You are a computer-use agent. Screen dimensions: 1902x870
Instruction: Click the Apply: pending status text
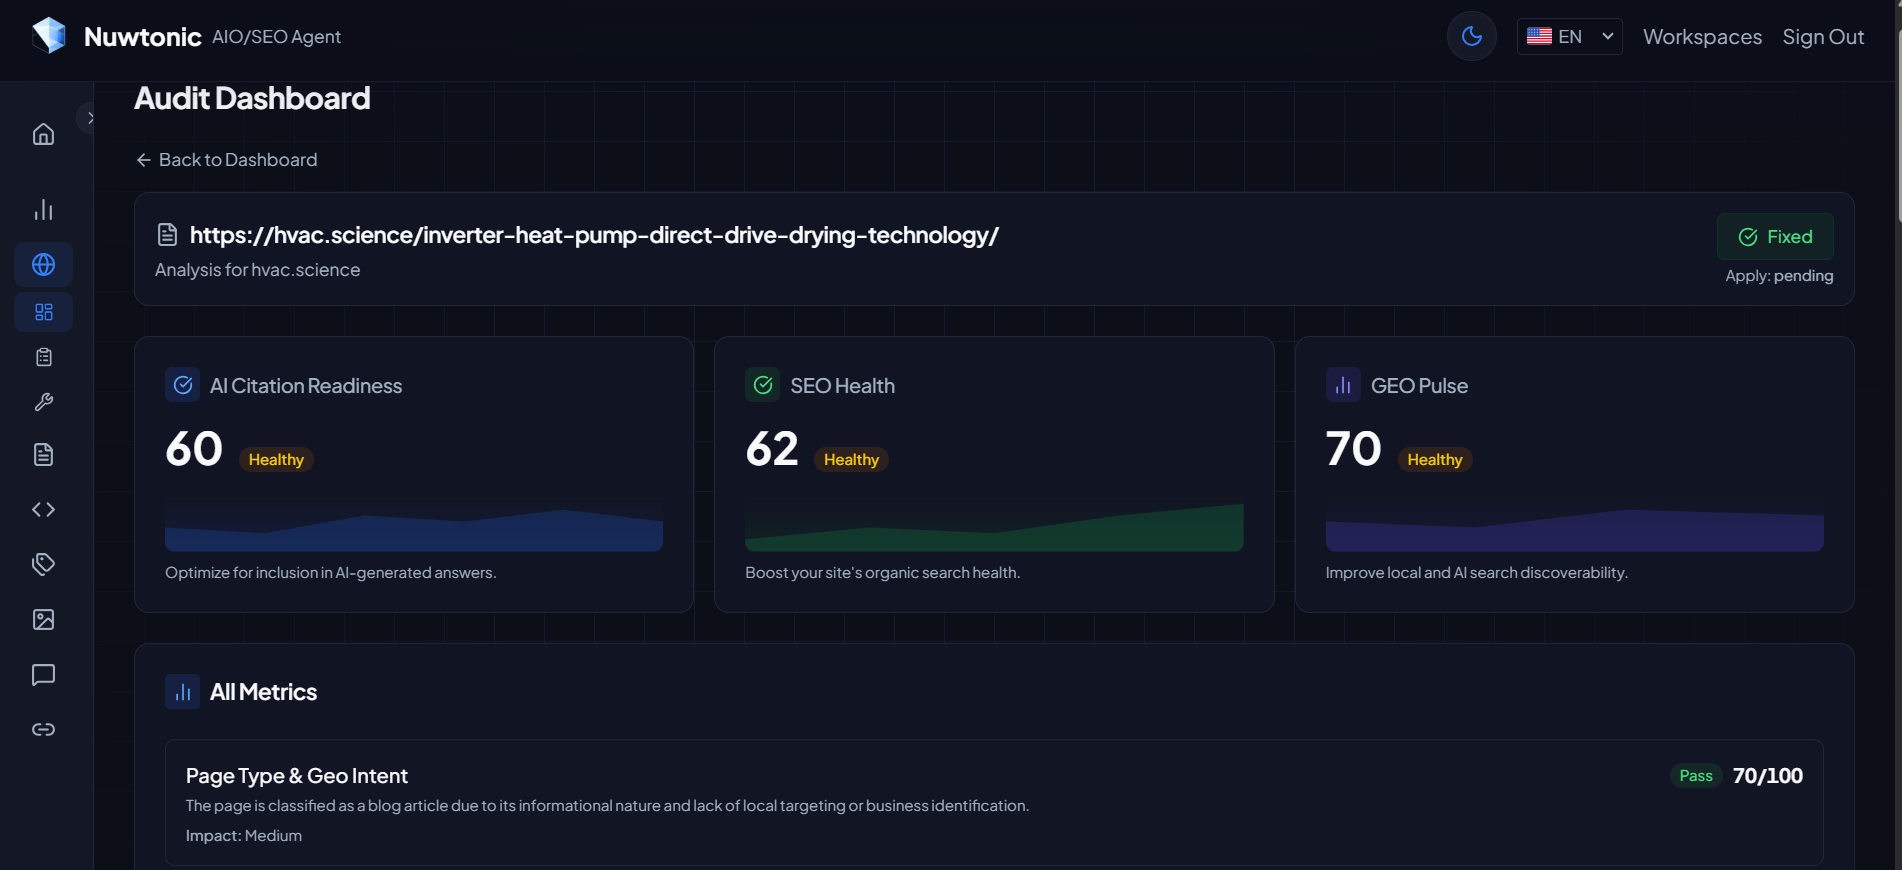tap(1779, 276)
